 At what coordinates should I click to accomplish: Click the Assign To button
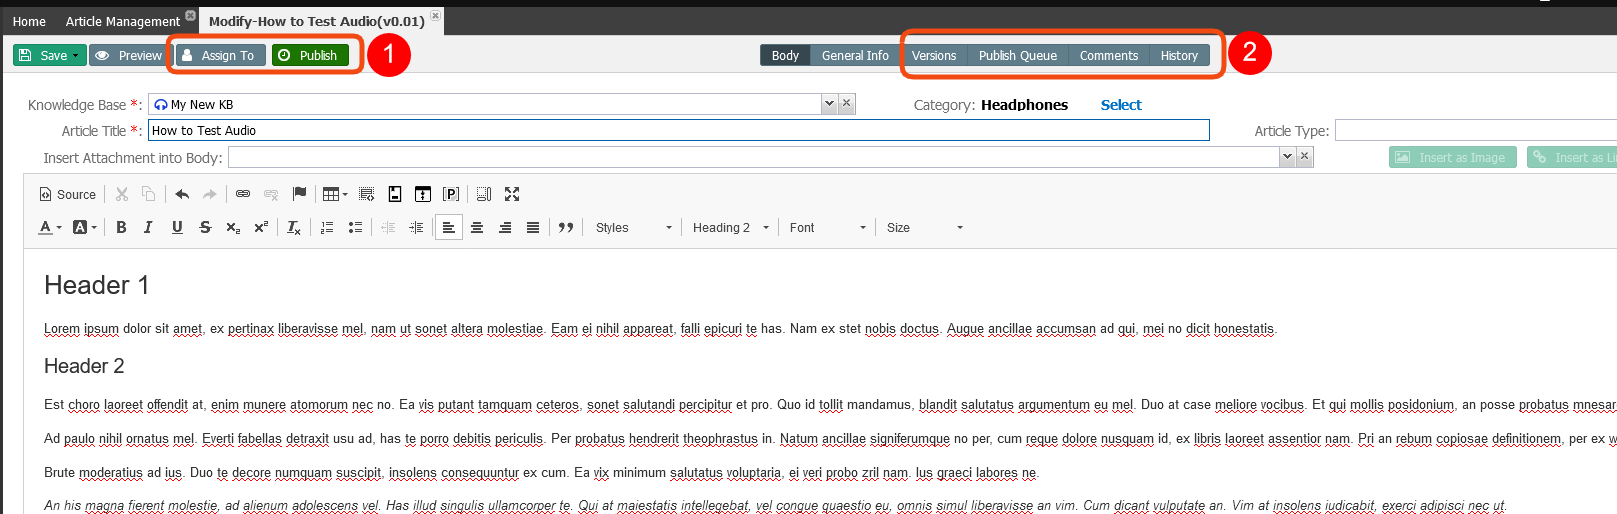tap(221, 55)
